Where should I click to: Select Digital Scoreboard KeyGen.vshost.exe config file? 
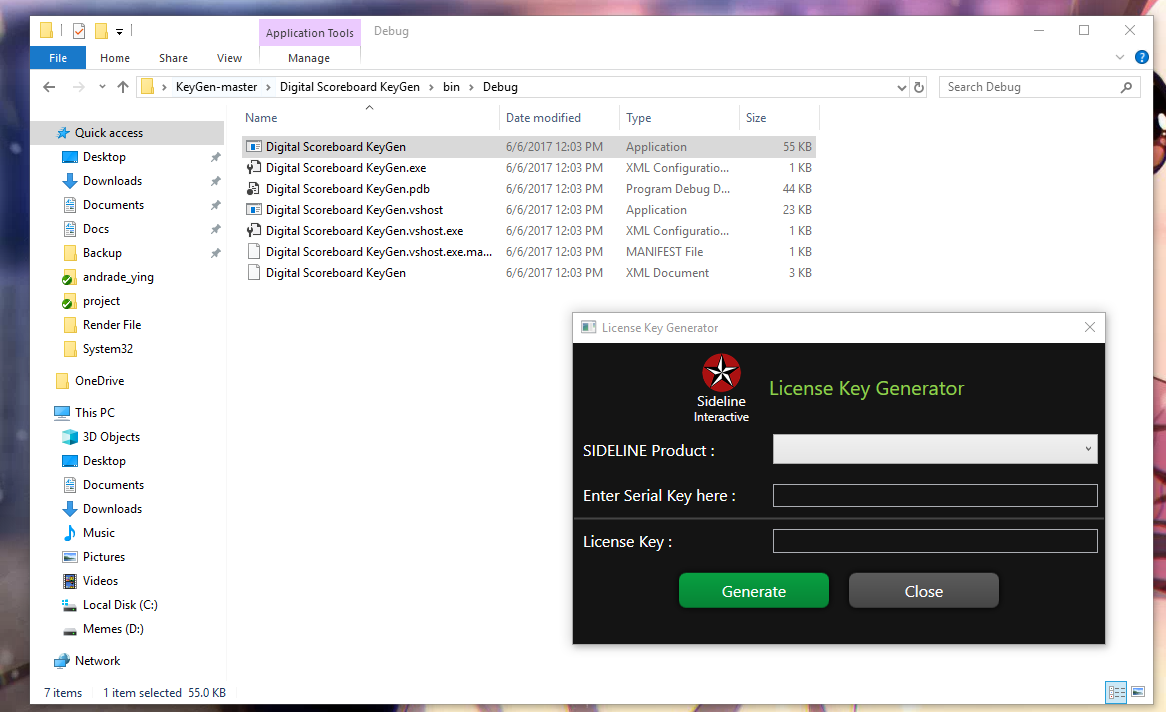[529, 231]
